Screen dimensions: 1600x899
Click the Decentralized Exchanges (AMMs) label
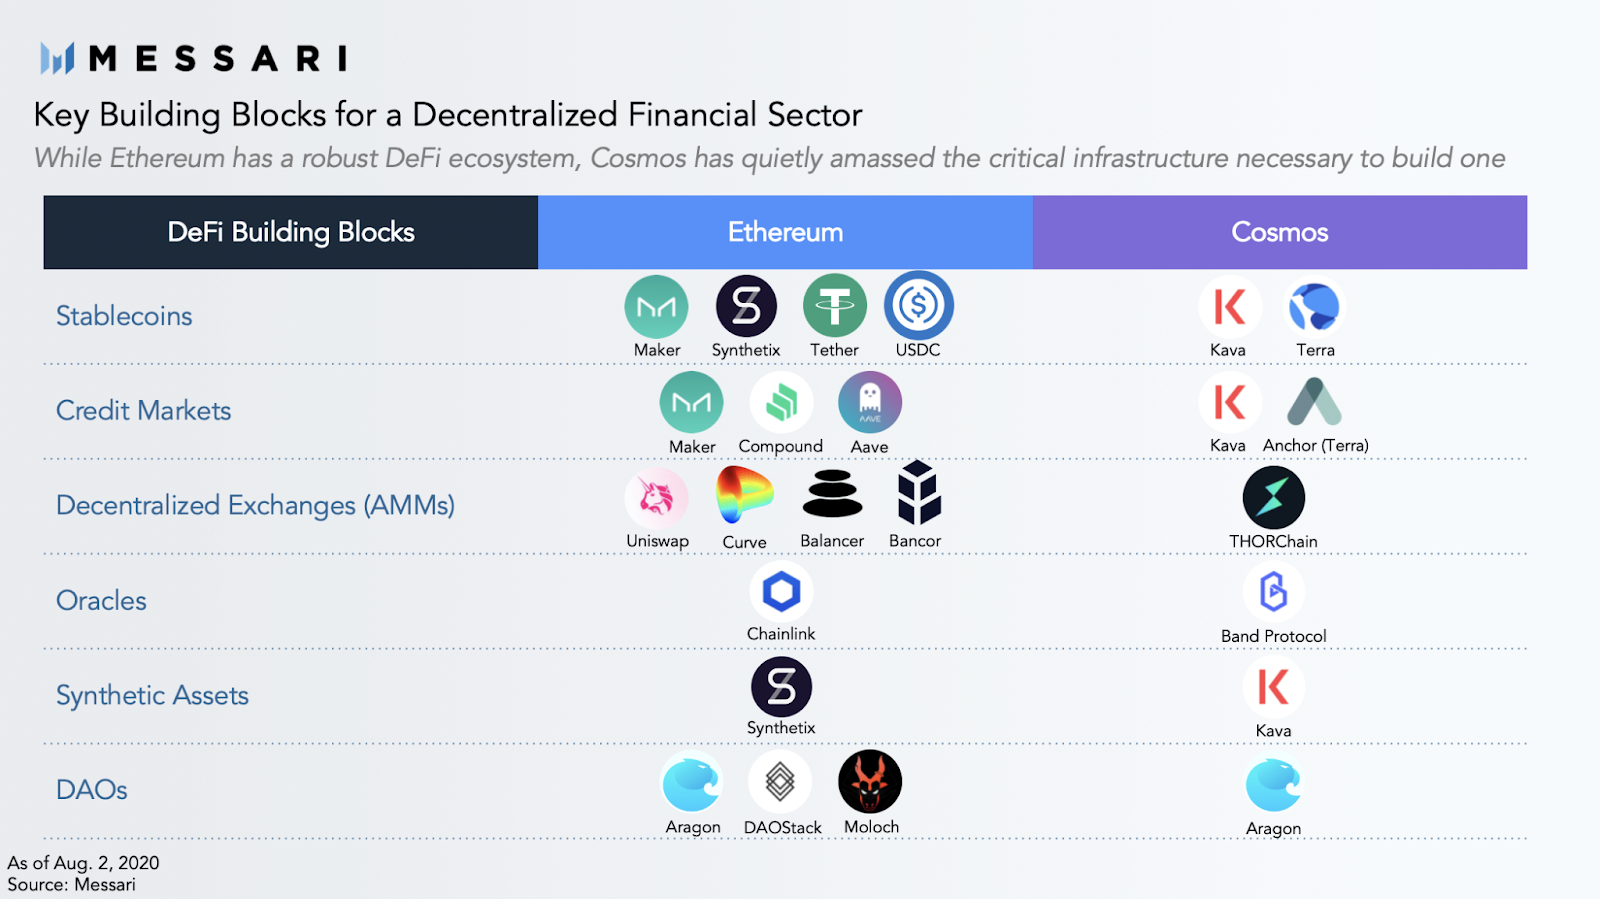(255, 505)
